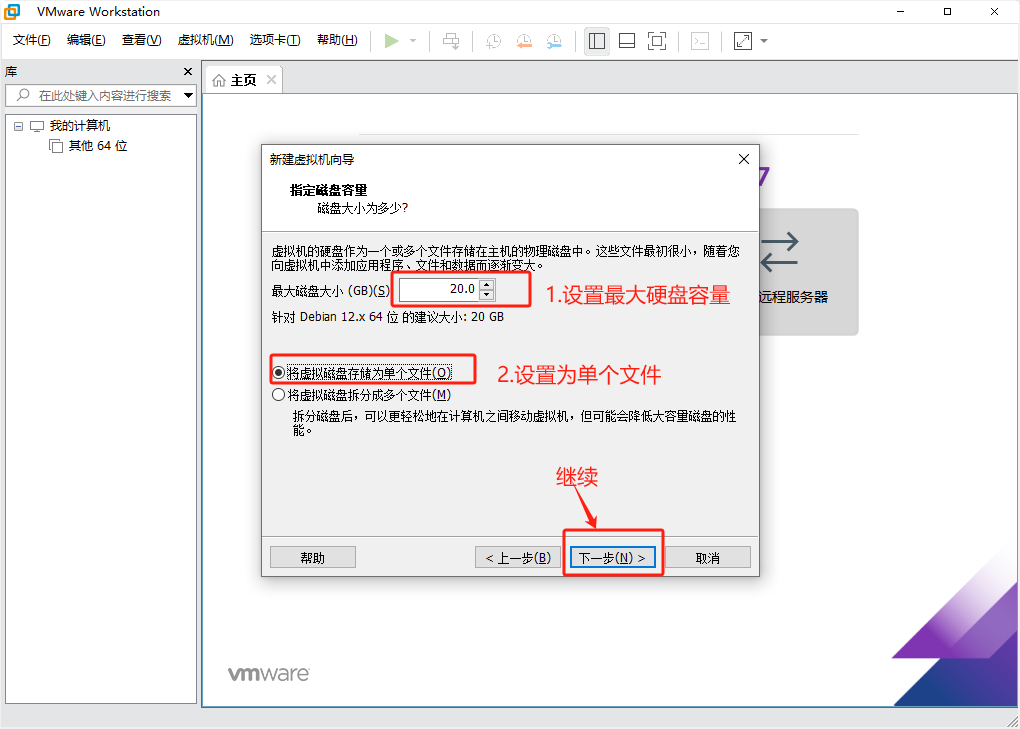Viewport: 1020px width, 729px height.
Task: Click the full screen mode icon
Action: [657, 41]
